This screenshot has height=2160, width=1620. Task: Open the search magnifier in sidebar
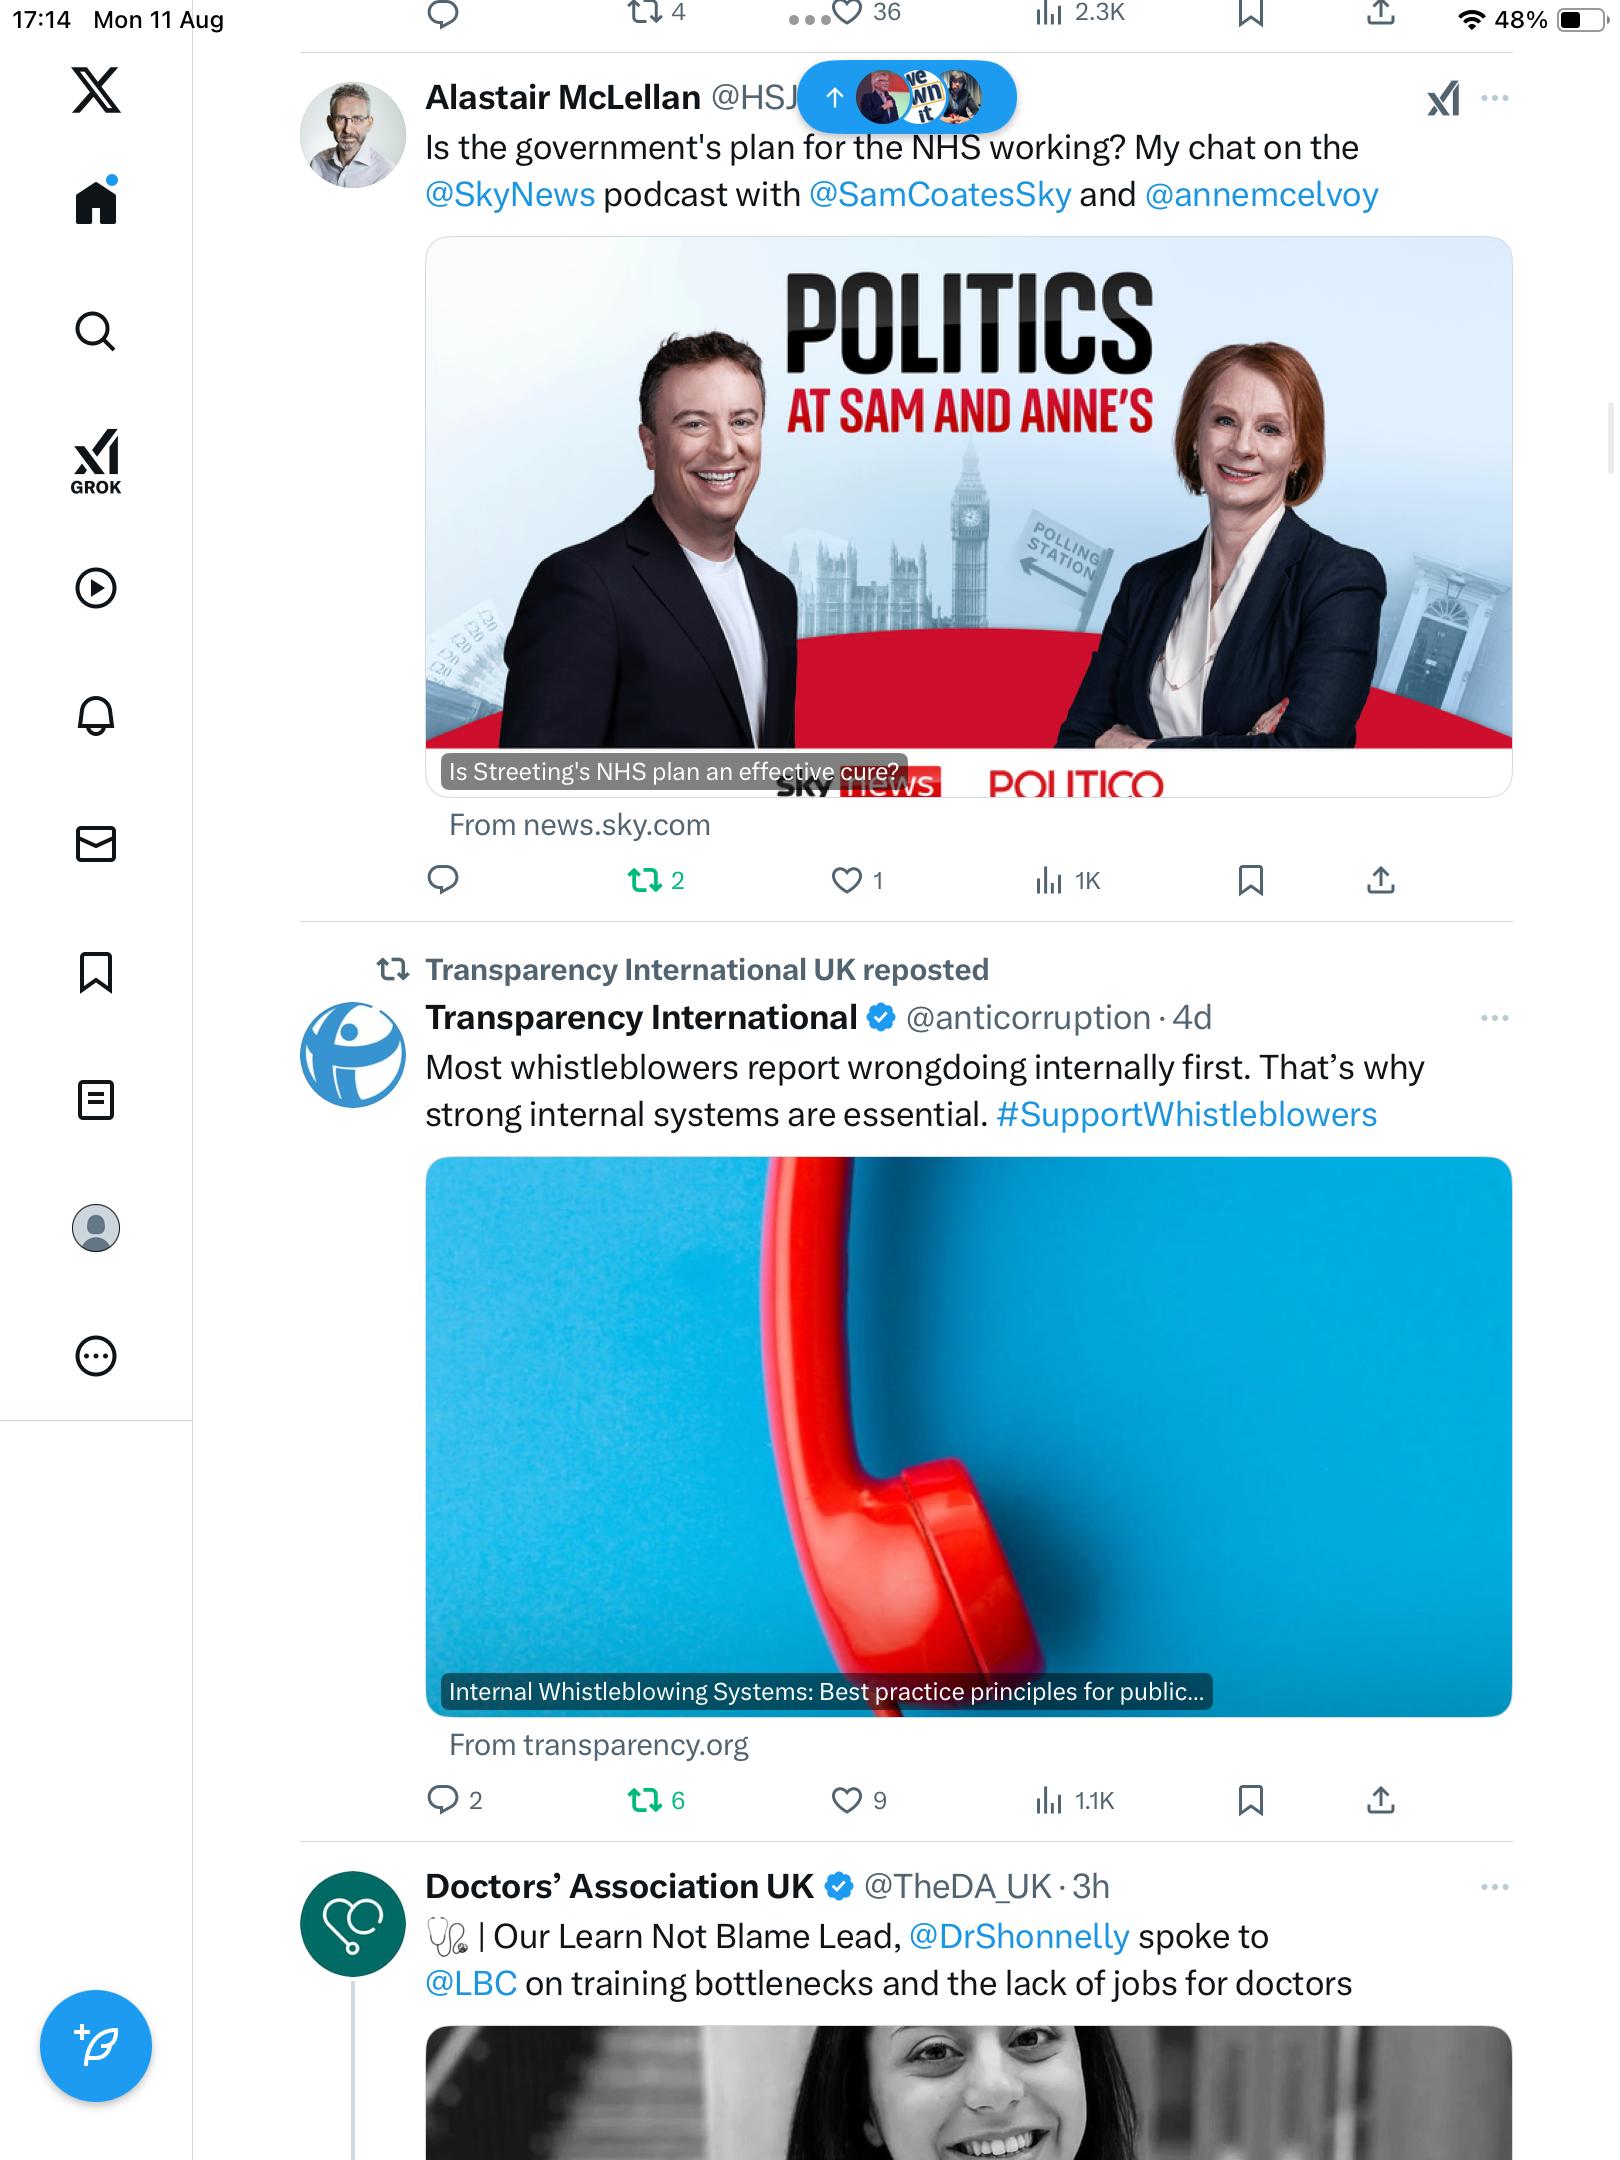(x=96, y=331)
